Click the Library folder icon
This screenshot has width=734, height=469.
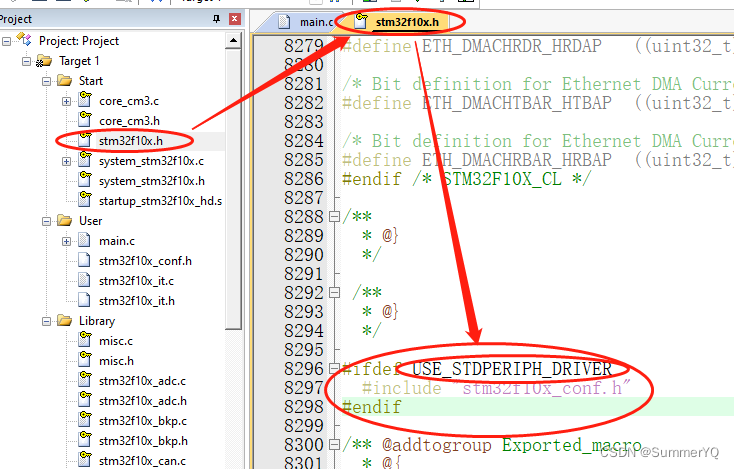65,321
